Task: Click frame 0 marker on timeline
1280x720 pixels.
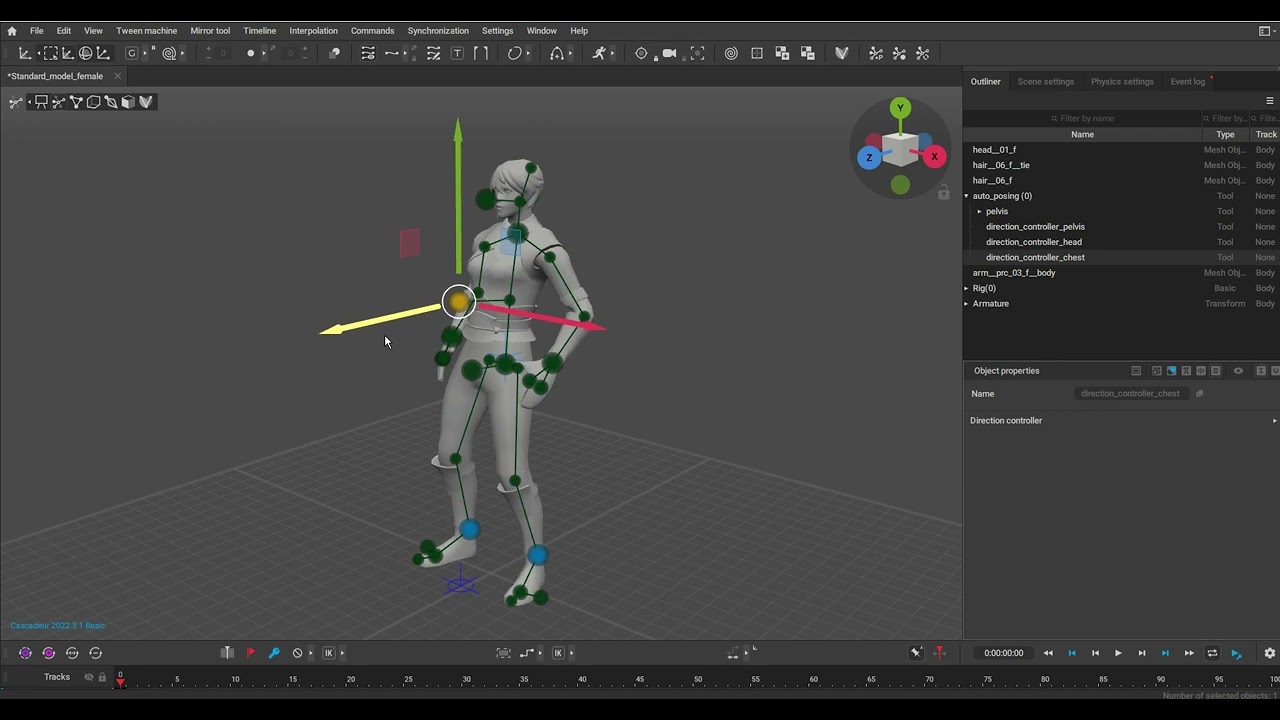Action: tap(120, 678)
